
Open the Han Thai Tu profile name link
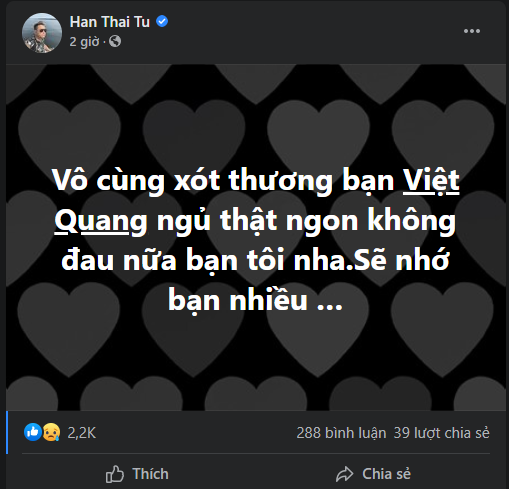click(x=110, y=22)
